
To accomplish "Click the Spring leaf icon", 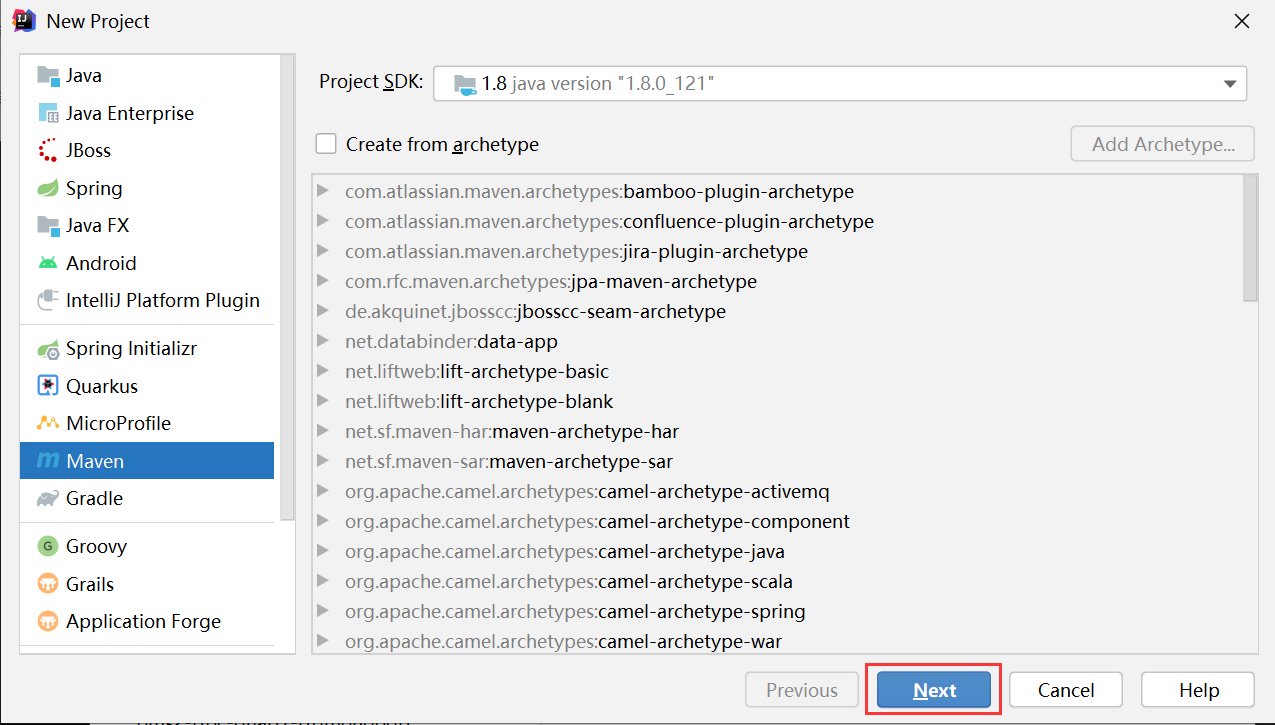I will [48, 188].
